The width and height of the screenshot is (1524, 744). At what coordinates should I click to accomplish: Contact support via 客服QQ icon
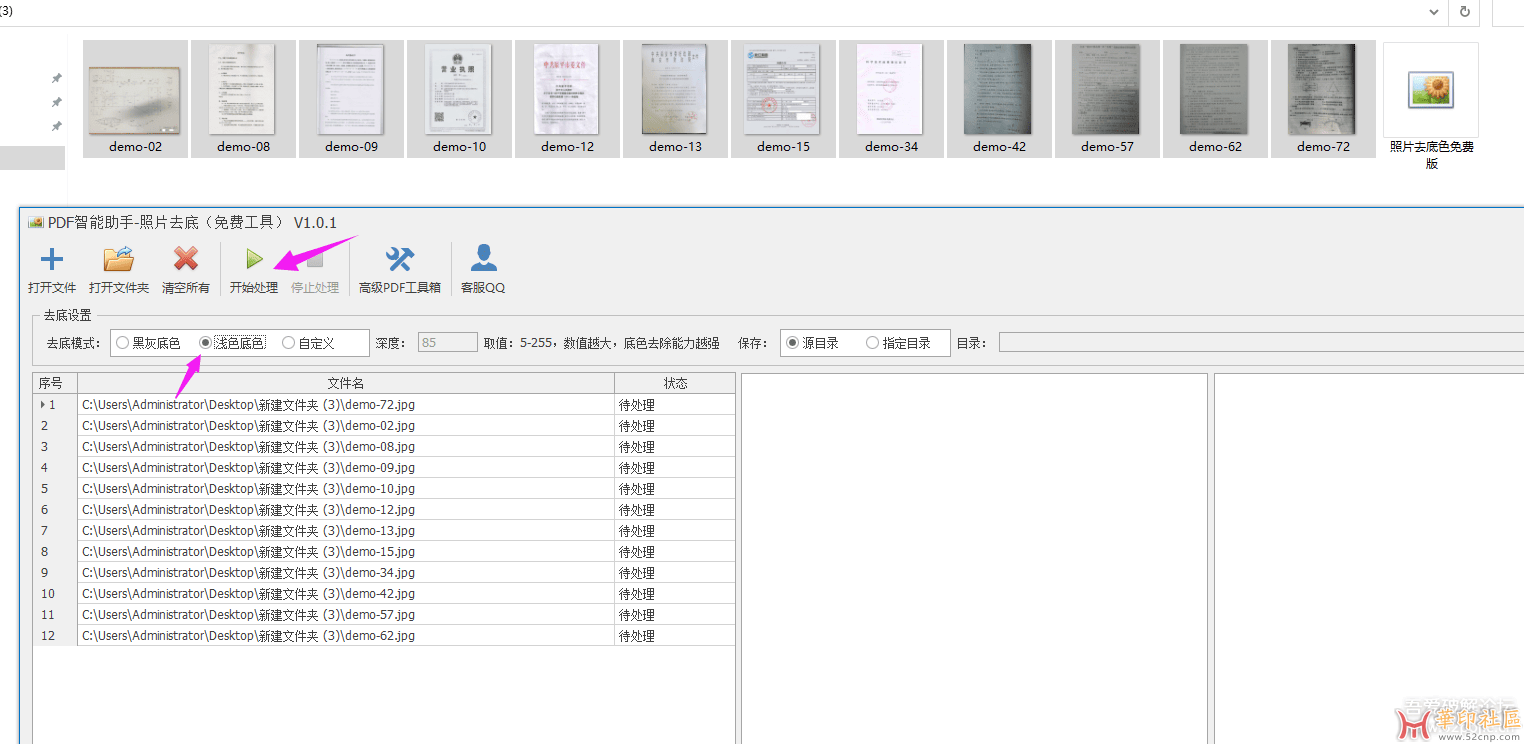(483, 261)
